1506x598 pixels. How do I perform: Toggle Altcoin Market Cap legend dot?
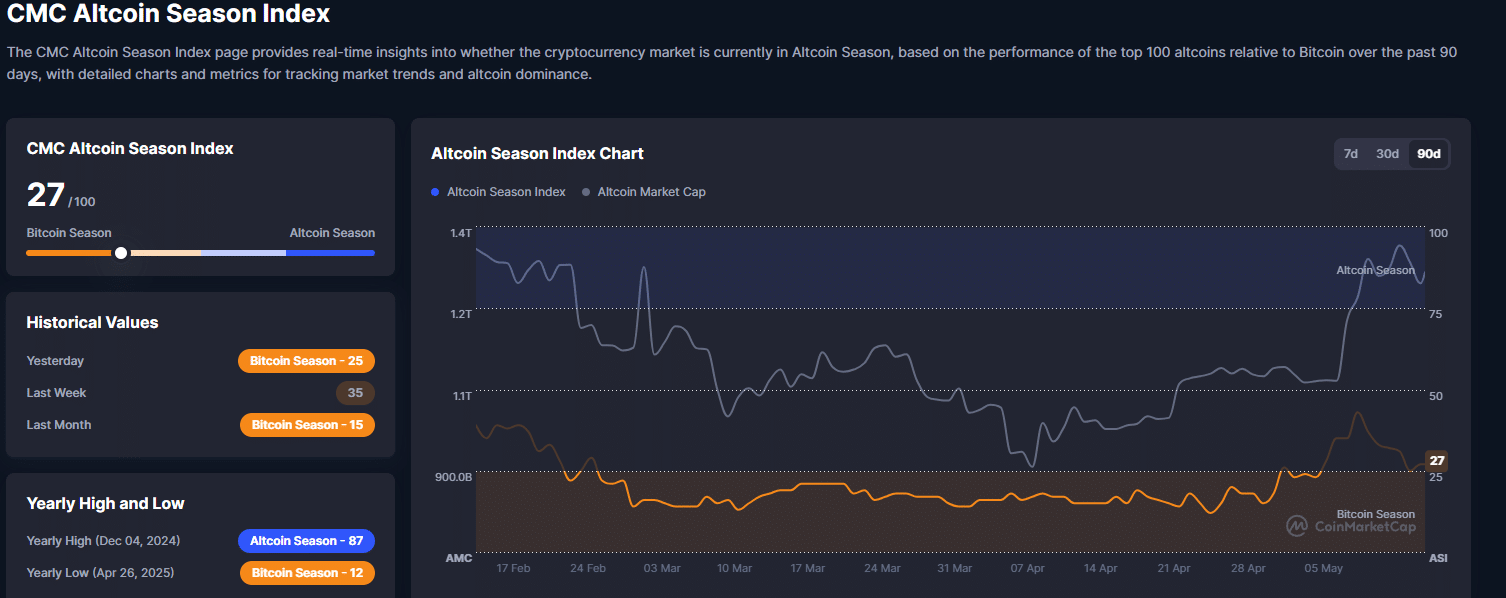586,192
